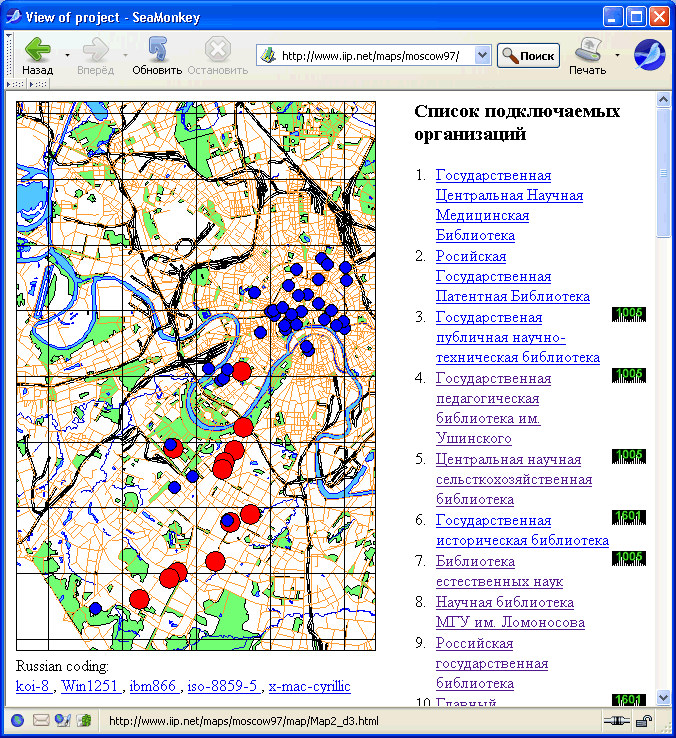Image resolution: width=676 pixels, height=738 pixels.
Task: Open Navigator via status bar globe icon
Action: coord(18,720)
